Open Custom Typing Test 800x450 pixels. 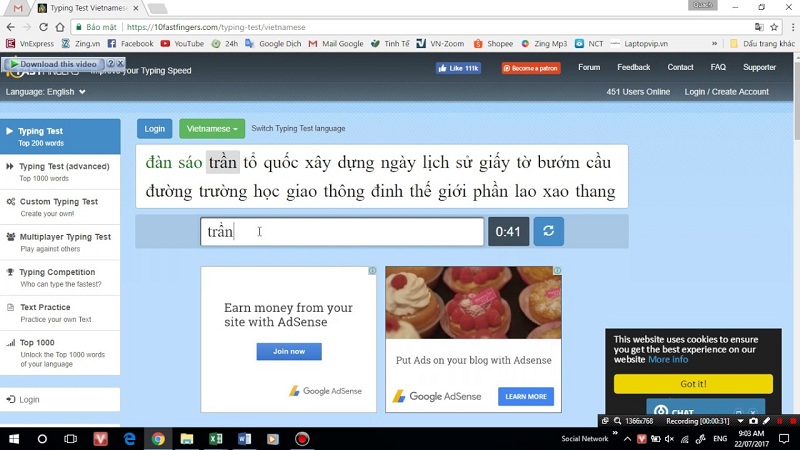pyautogui.click(x=60, y=207)
